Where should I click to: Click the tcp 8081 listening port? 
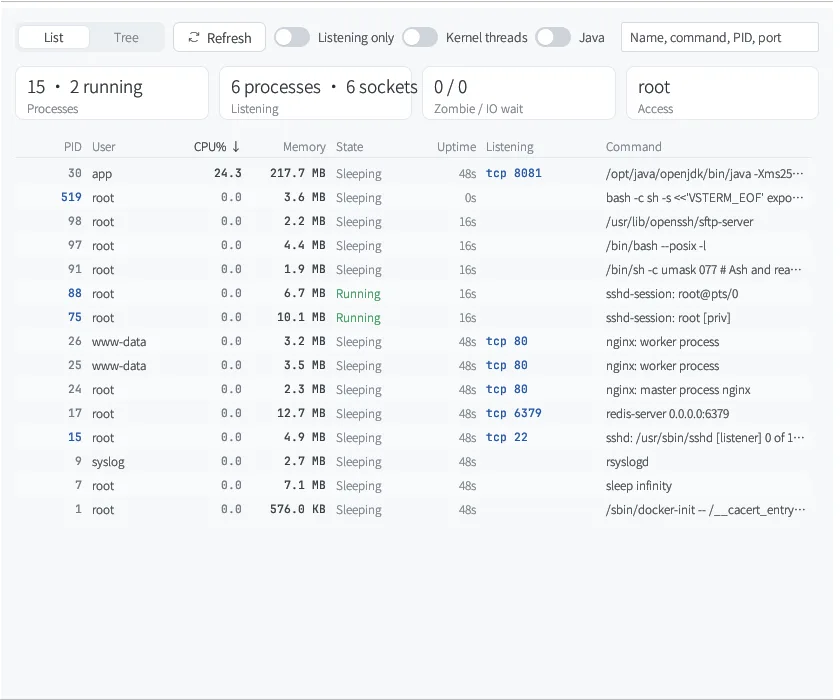click(514, 173)
